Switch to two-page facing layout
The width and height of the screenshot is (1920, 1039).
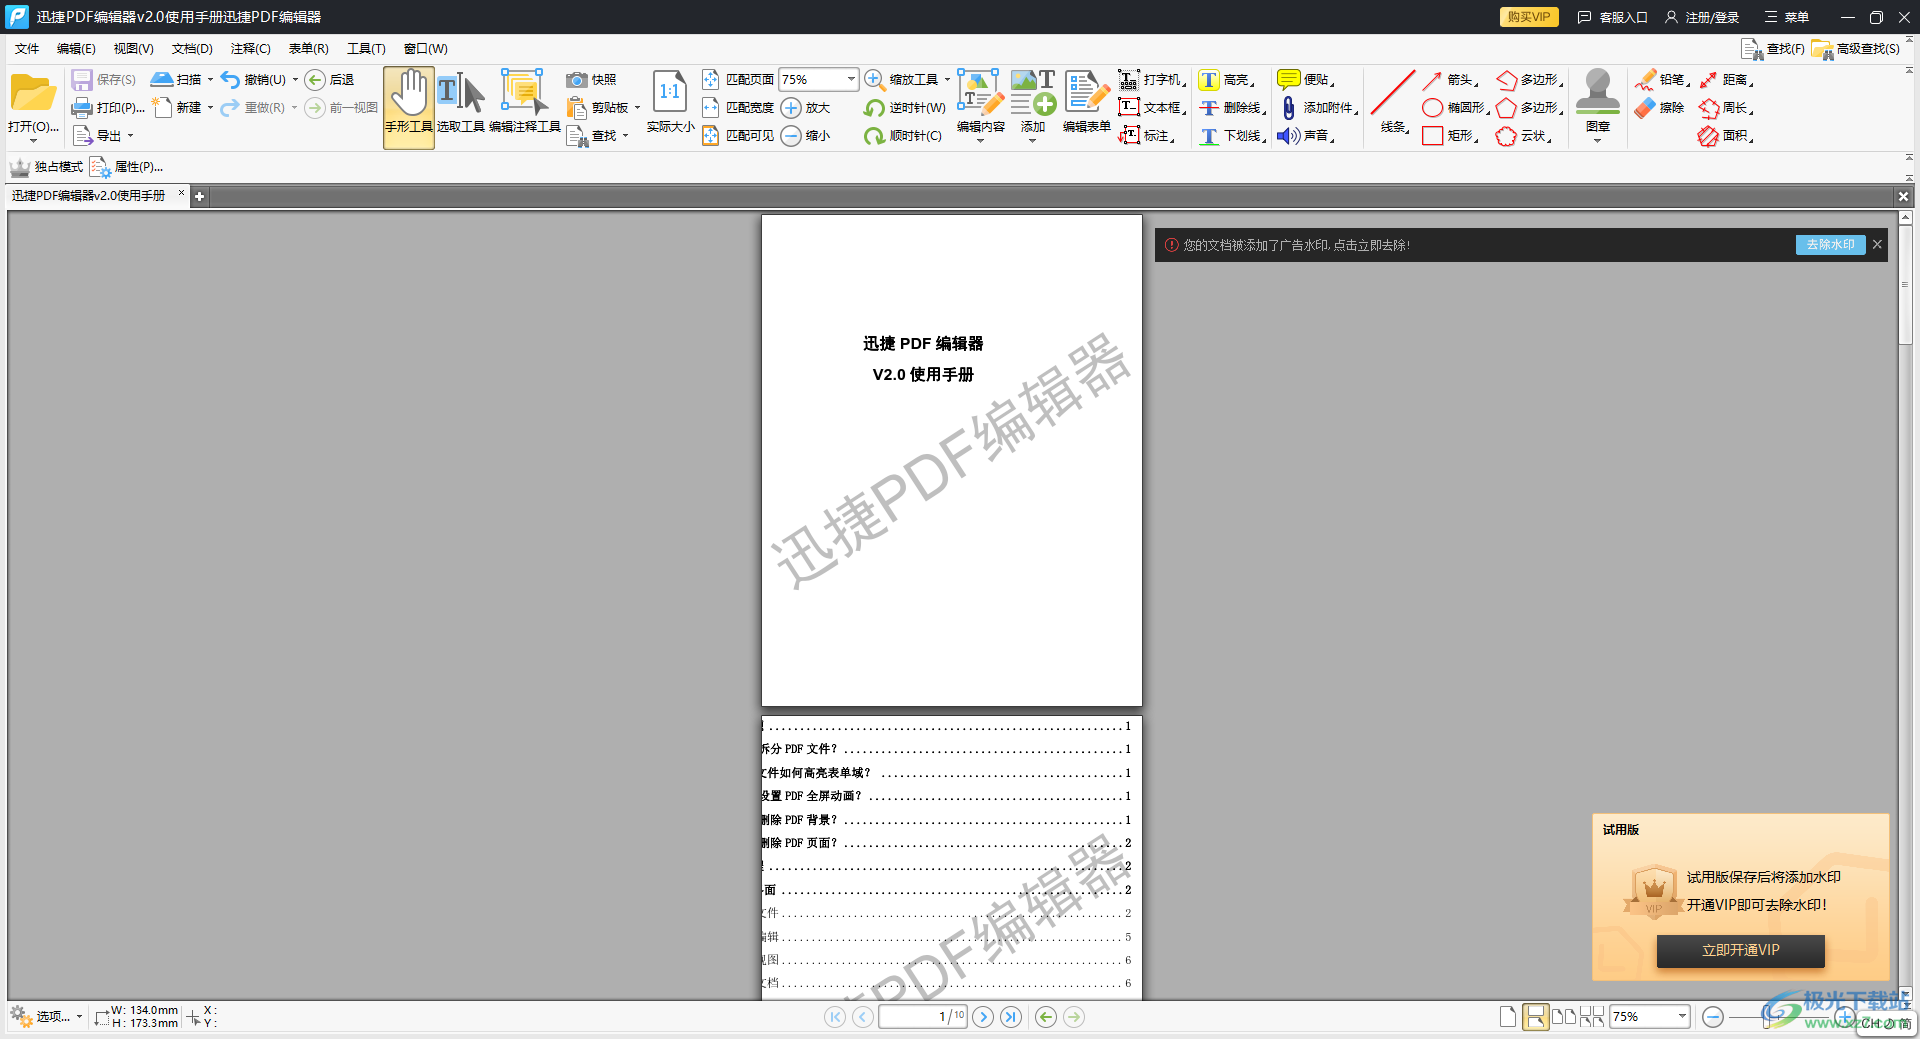pos(1564,1017)
